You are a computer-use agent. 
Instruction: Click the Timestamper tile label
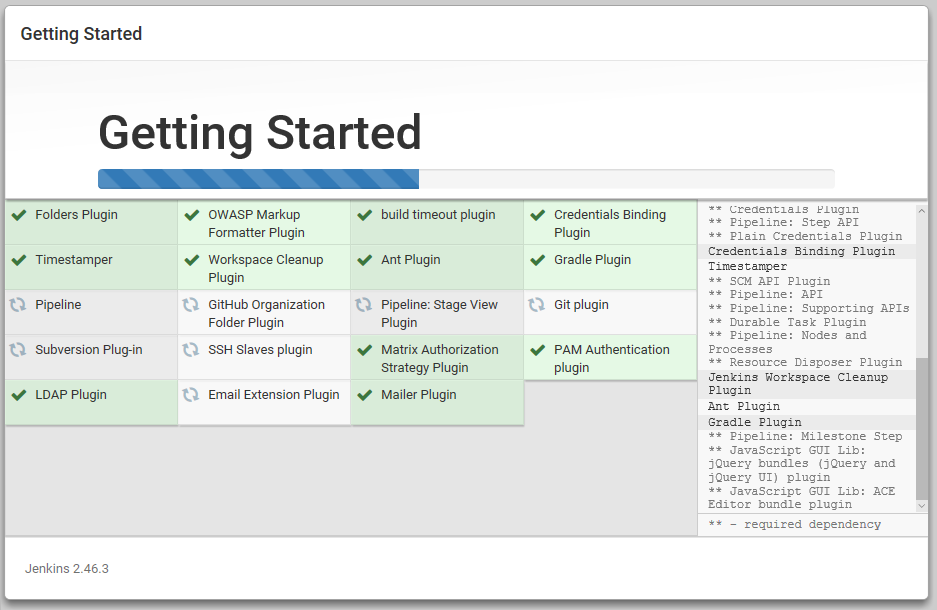point(74,260)
